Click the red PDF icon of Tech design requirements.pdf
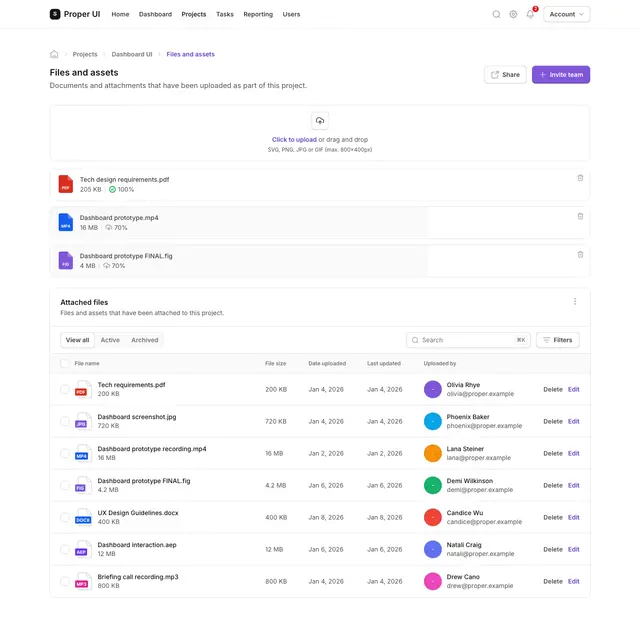This screenshot has height=640, width=640. [x=66, y=184]
